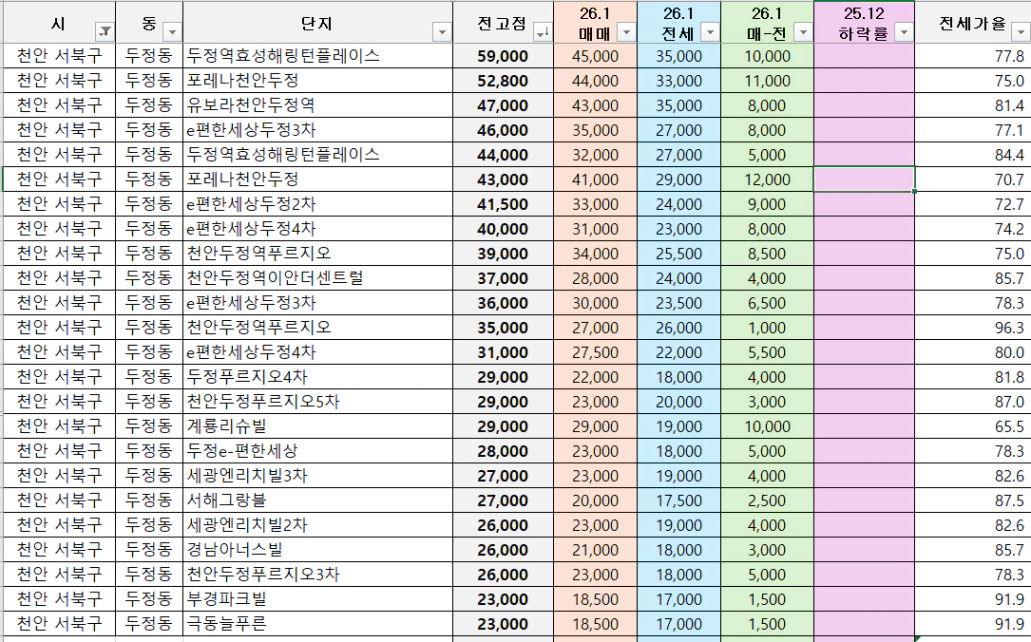Image resolution: width=1031 pixels, height=642 pixels.
Task: Select the 37,000 value in 전고점 column
Action: 503,278
